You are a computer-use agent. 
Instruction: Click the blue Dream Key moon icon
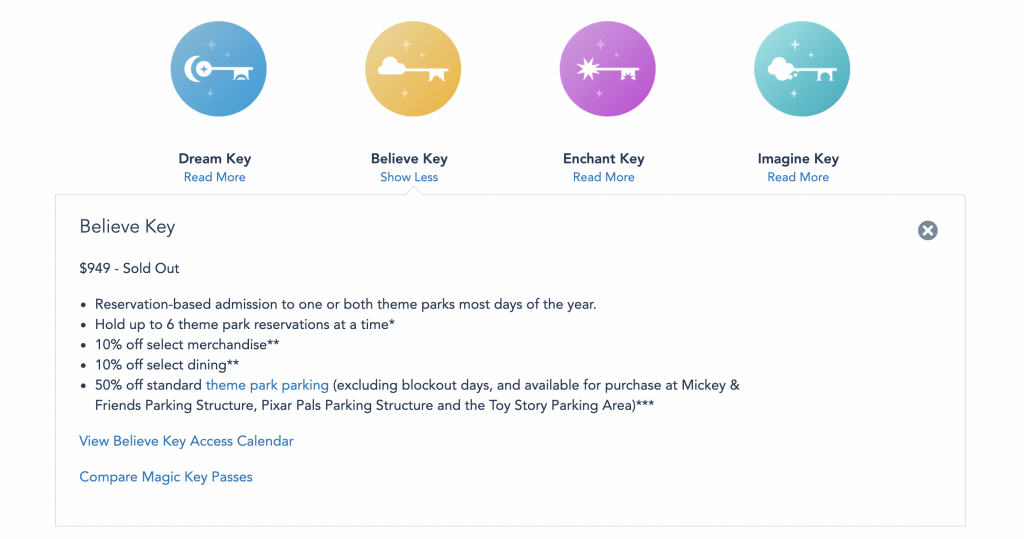point(219,69)
